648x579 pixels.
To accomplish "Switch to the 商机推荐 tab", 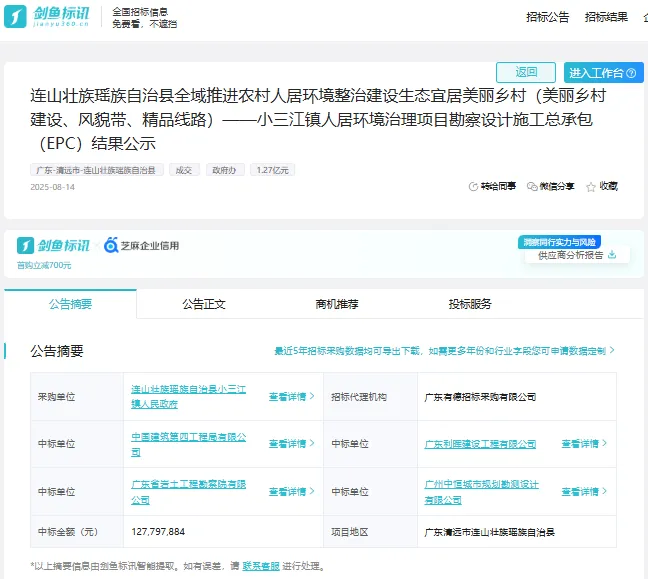I will pos(336,304).
